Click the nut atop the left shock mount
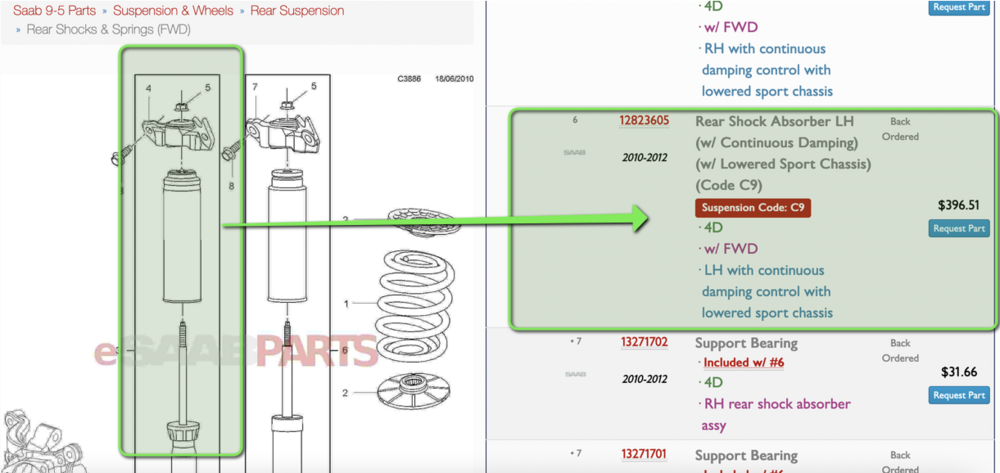Viewport: 1000px width, 473px height. click(180, 105)
